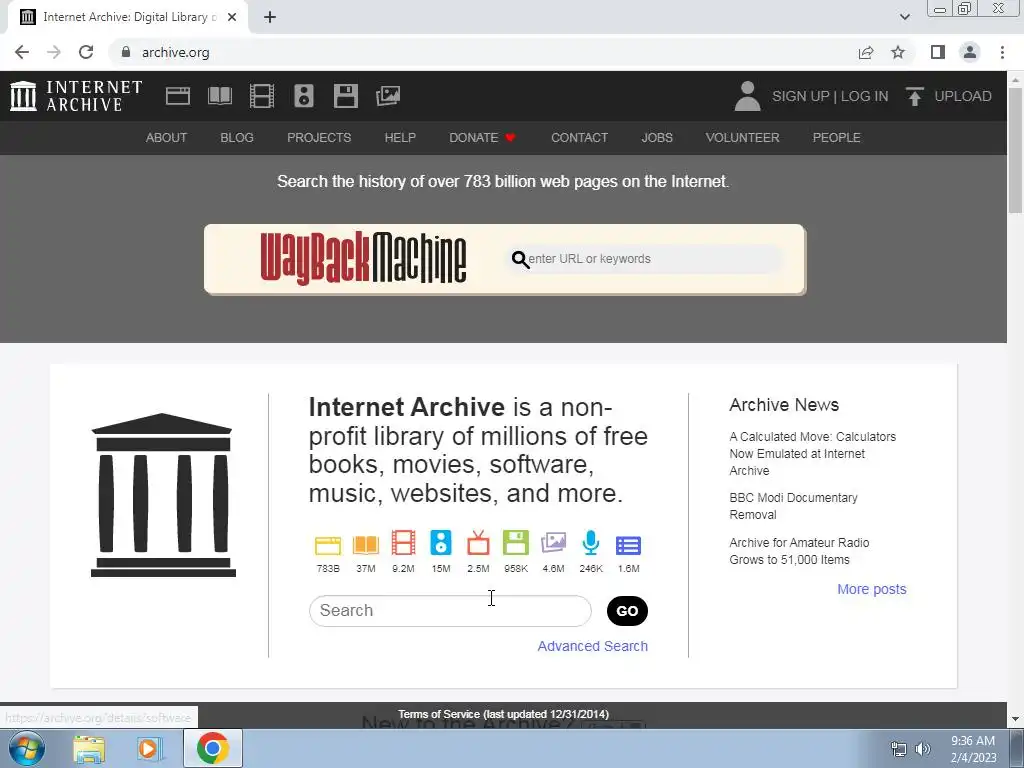The image size is (1024, 768).
Task: Reload the page with refresh icon
Action: pyautogui.click(x=86, y=52)
